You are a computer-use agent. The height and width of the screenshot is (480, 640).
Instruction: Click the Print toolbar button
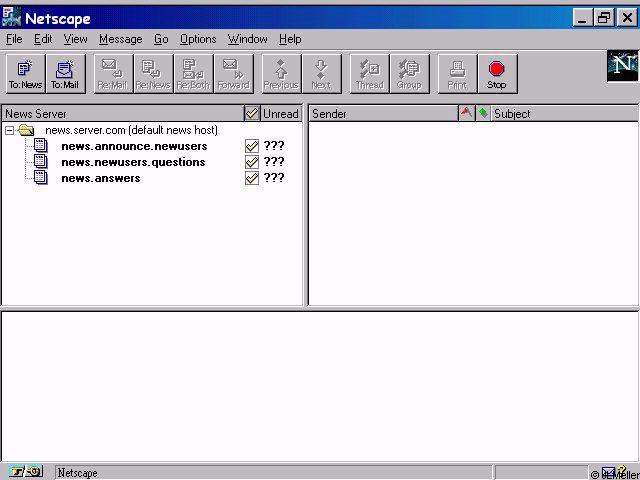457,74
